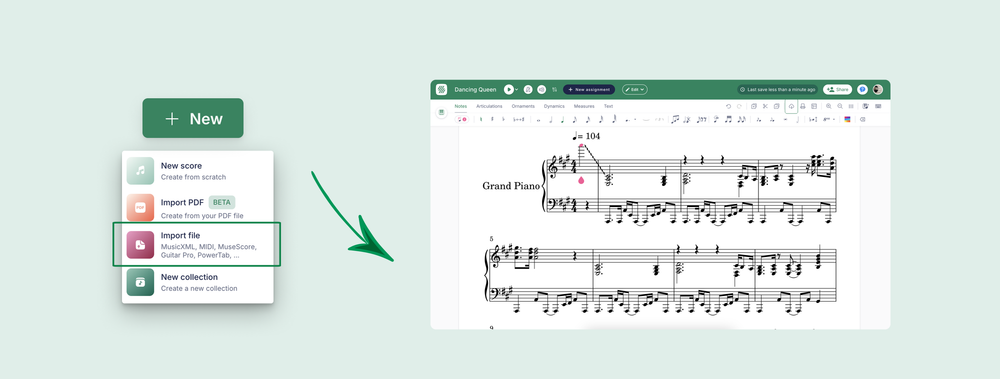Screen dimensions: 1000x379
Task: Click the Grand Piano instrument label
Action: point(511,186)
